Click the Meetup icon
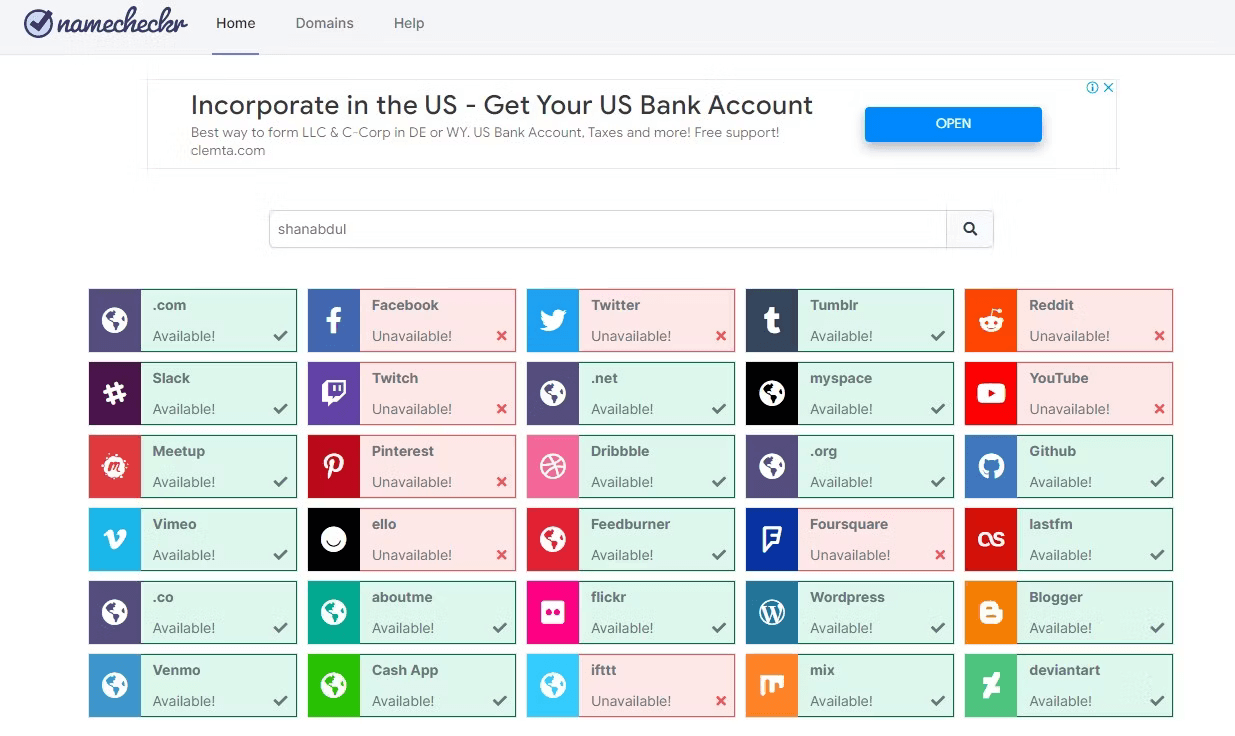This screenshot has height=736, width=1235. tap(115, 467)
